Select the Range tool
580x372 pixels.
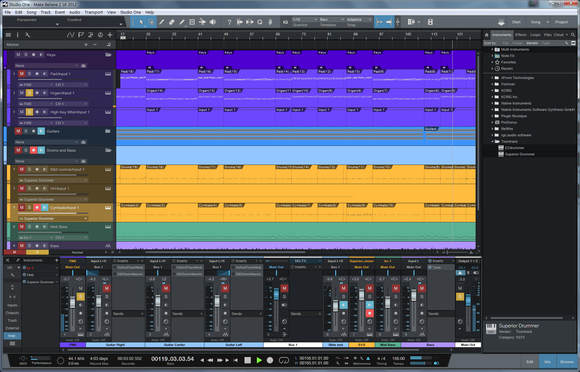151,22
